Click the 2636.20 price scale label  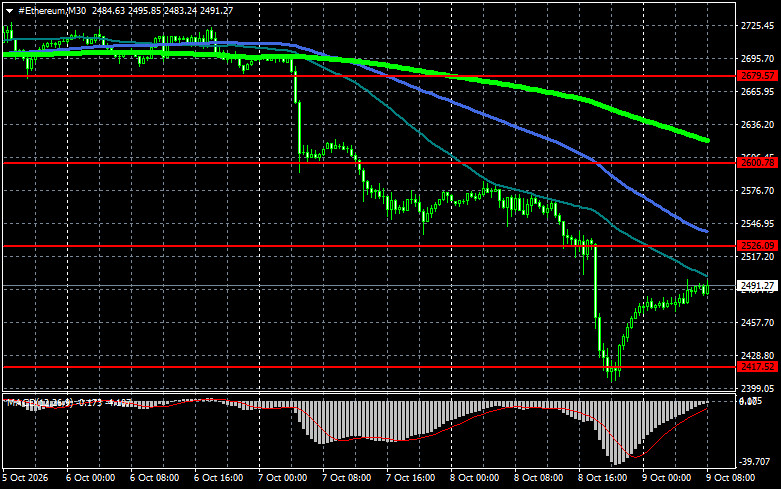tap(758, 124)
